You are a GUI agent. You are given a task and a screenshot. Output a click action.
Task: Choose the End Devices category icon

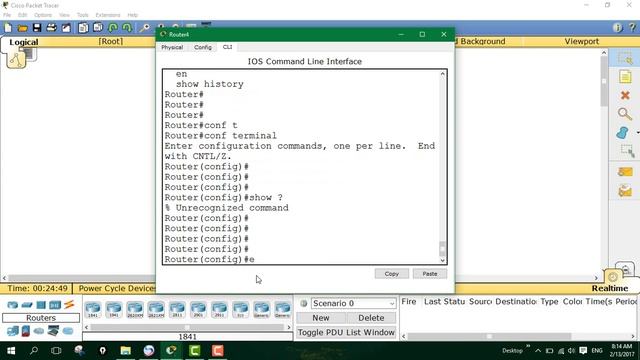(13, 331)
